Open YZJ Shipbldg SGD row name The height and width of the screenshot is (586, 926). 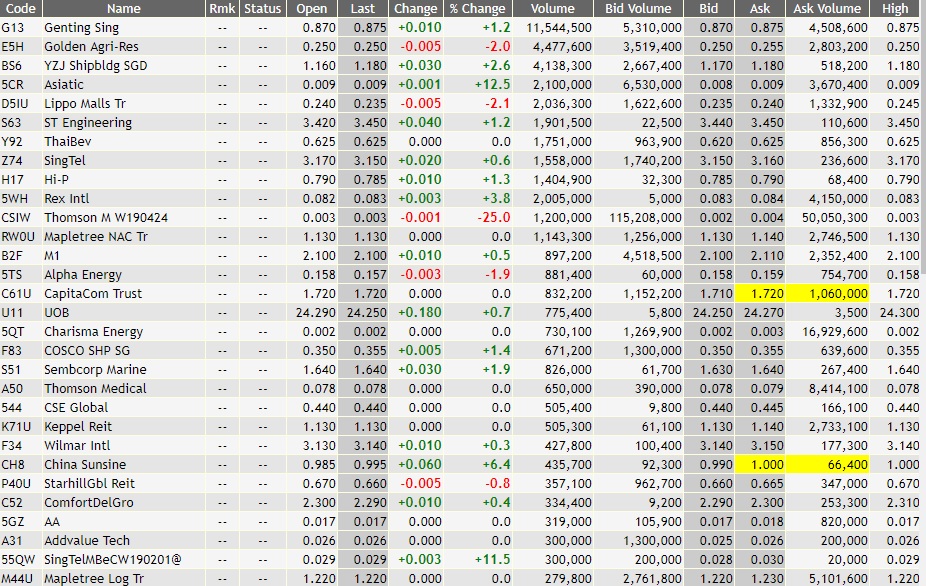pyautogui.click(x=96, y=66)
